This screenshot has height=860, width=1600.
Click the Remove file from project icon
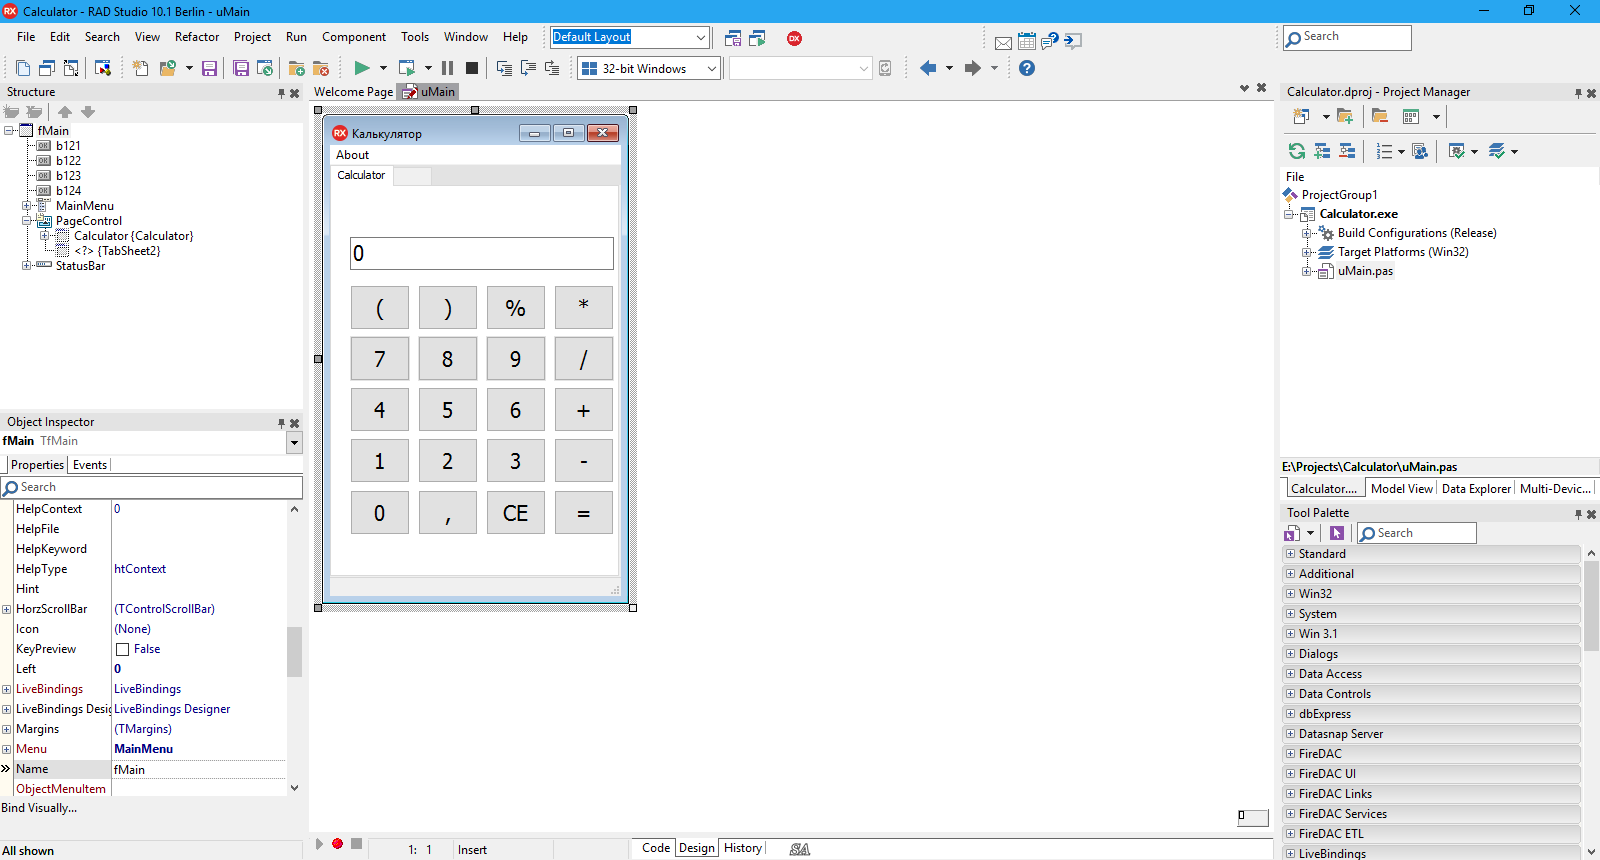pyautogui.click(x=321, y=68)
